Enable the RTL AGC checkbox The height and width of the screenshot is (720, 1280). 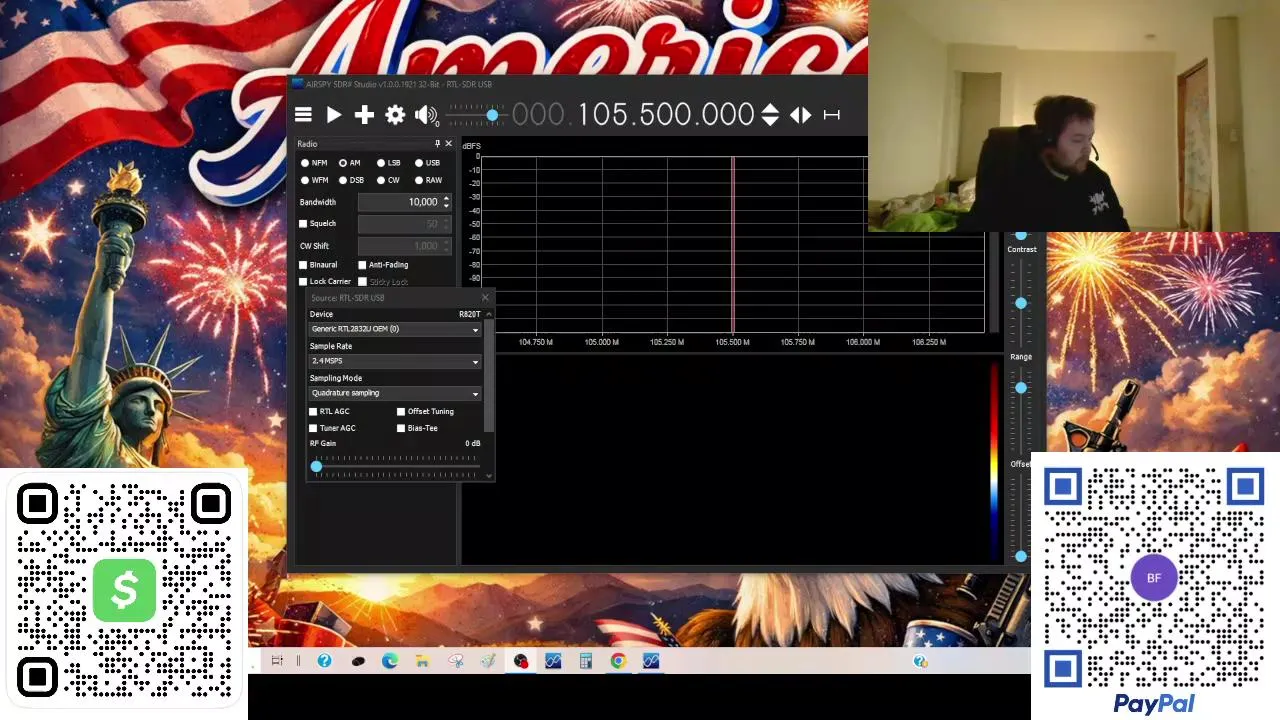[313, 412]
